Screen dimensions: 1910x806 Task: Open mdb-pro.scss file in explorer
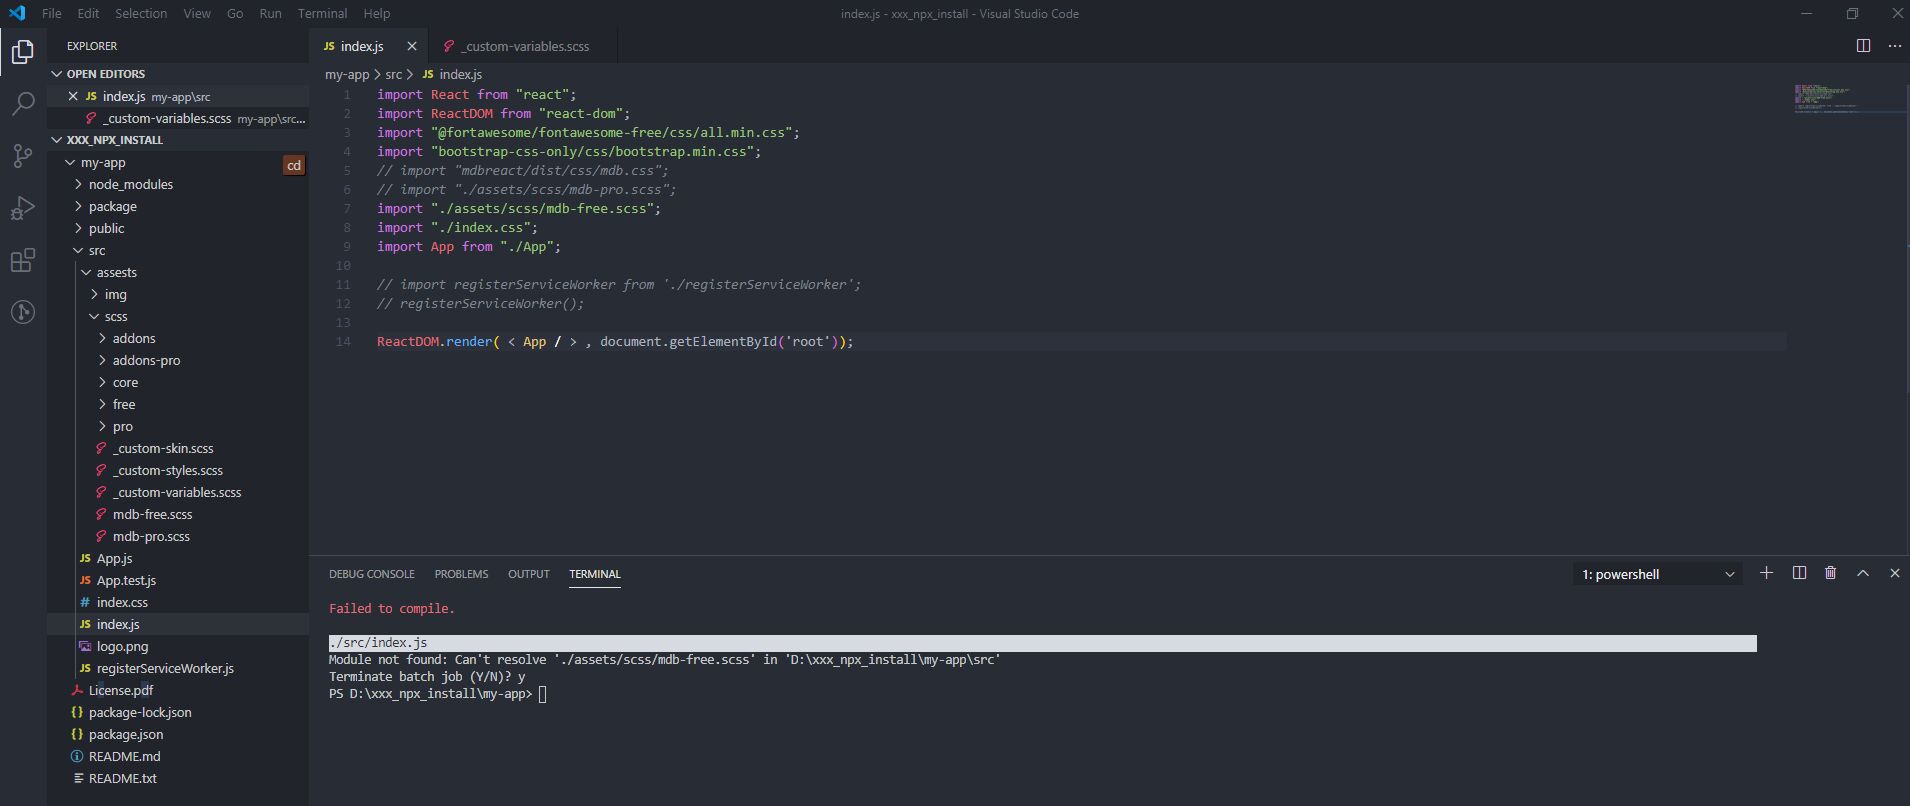[178, 536]
